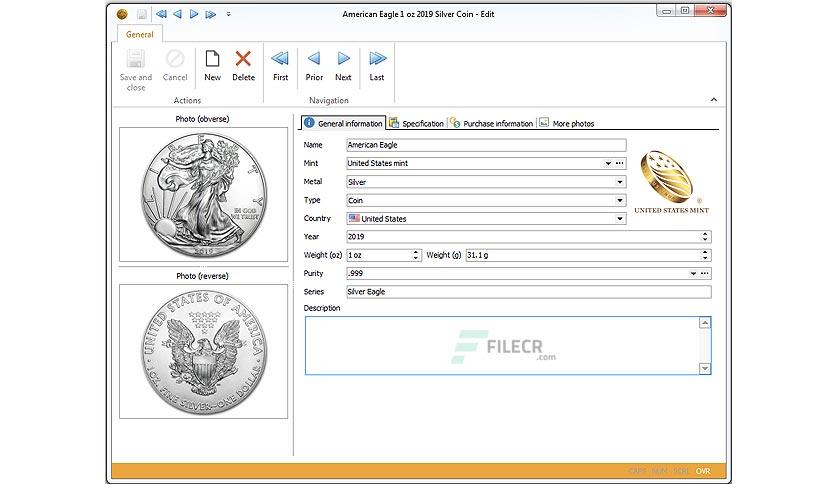Viewport: 836px width, 484px height.
Task: Switch to the Specification tab
Action: pos(417,123)
